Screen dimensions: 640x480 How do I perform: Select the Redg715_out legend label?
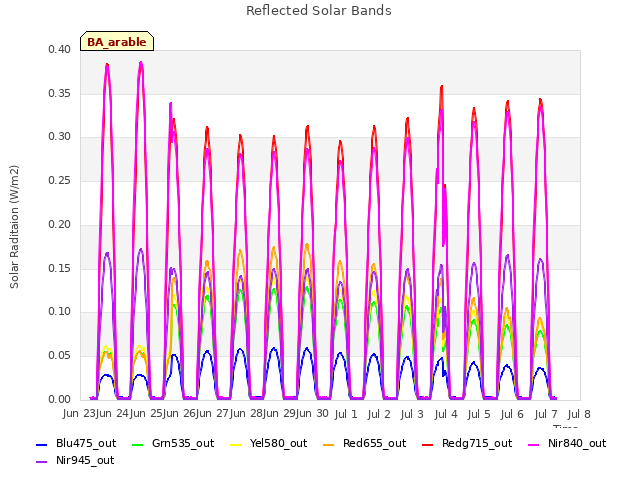tap(477, 444)
